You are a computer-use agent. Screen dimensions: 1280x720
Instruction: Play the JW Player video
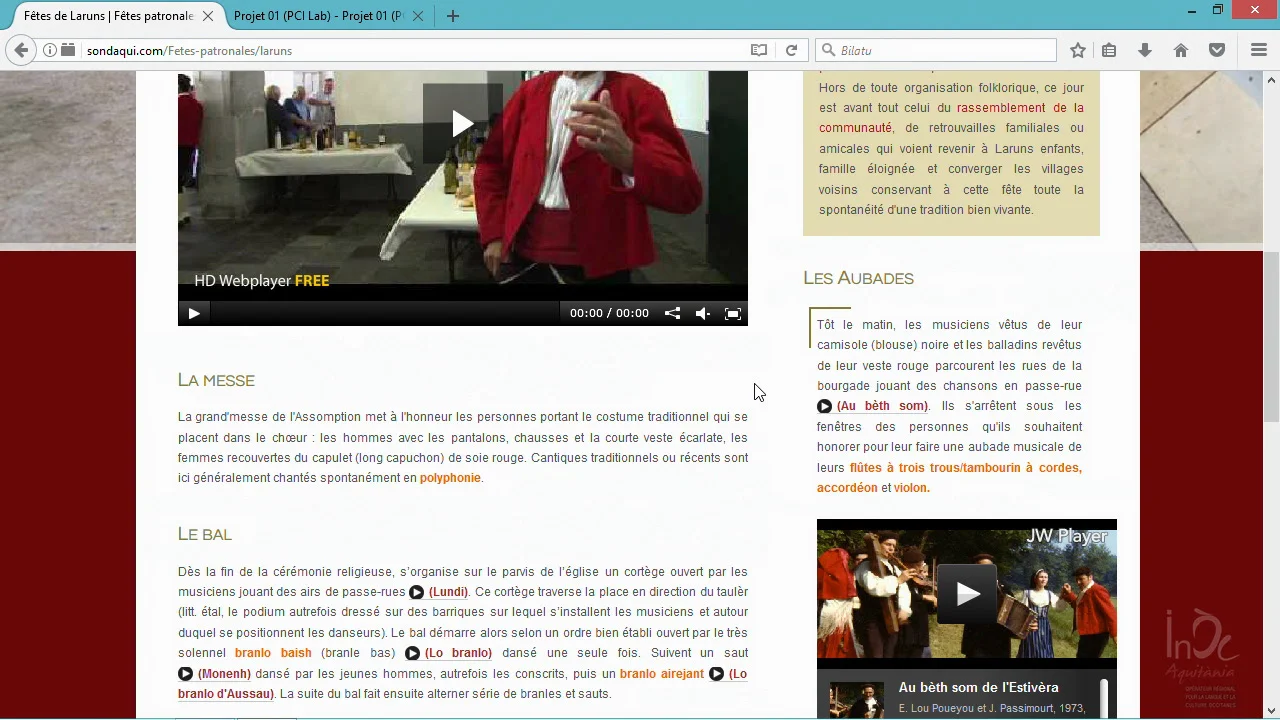(x=967, y=594)
